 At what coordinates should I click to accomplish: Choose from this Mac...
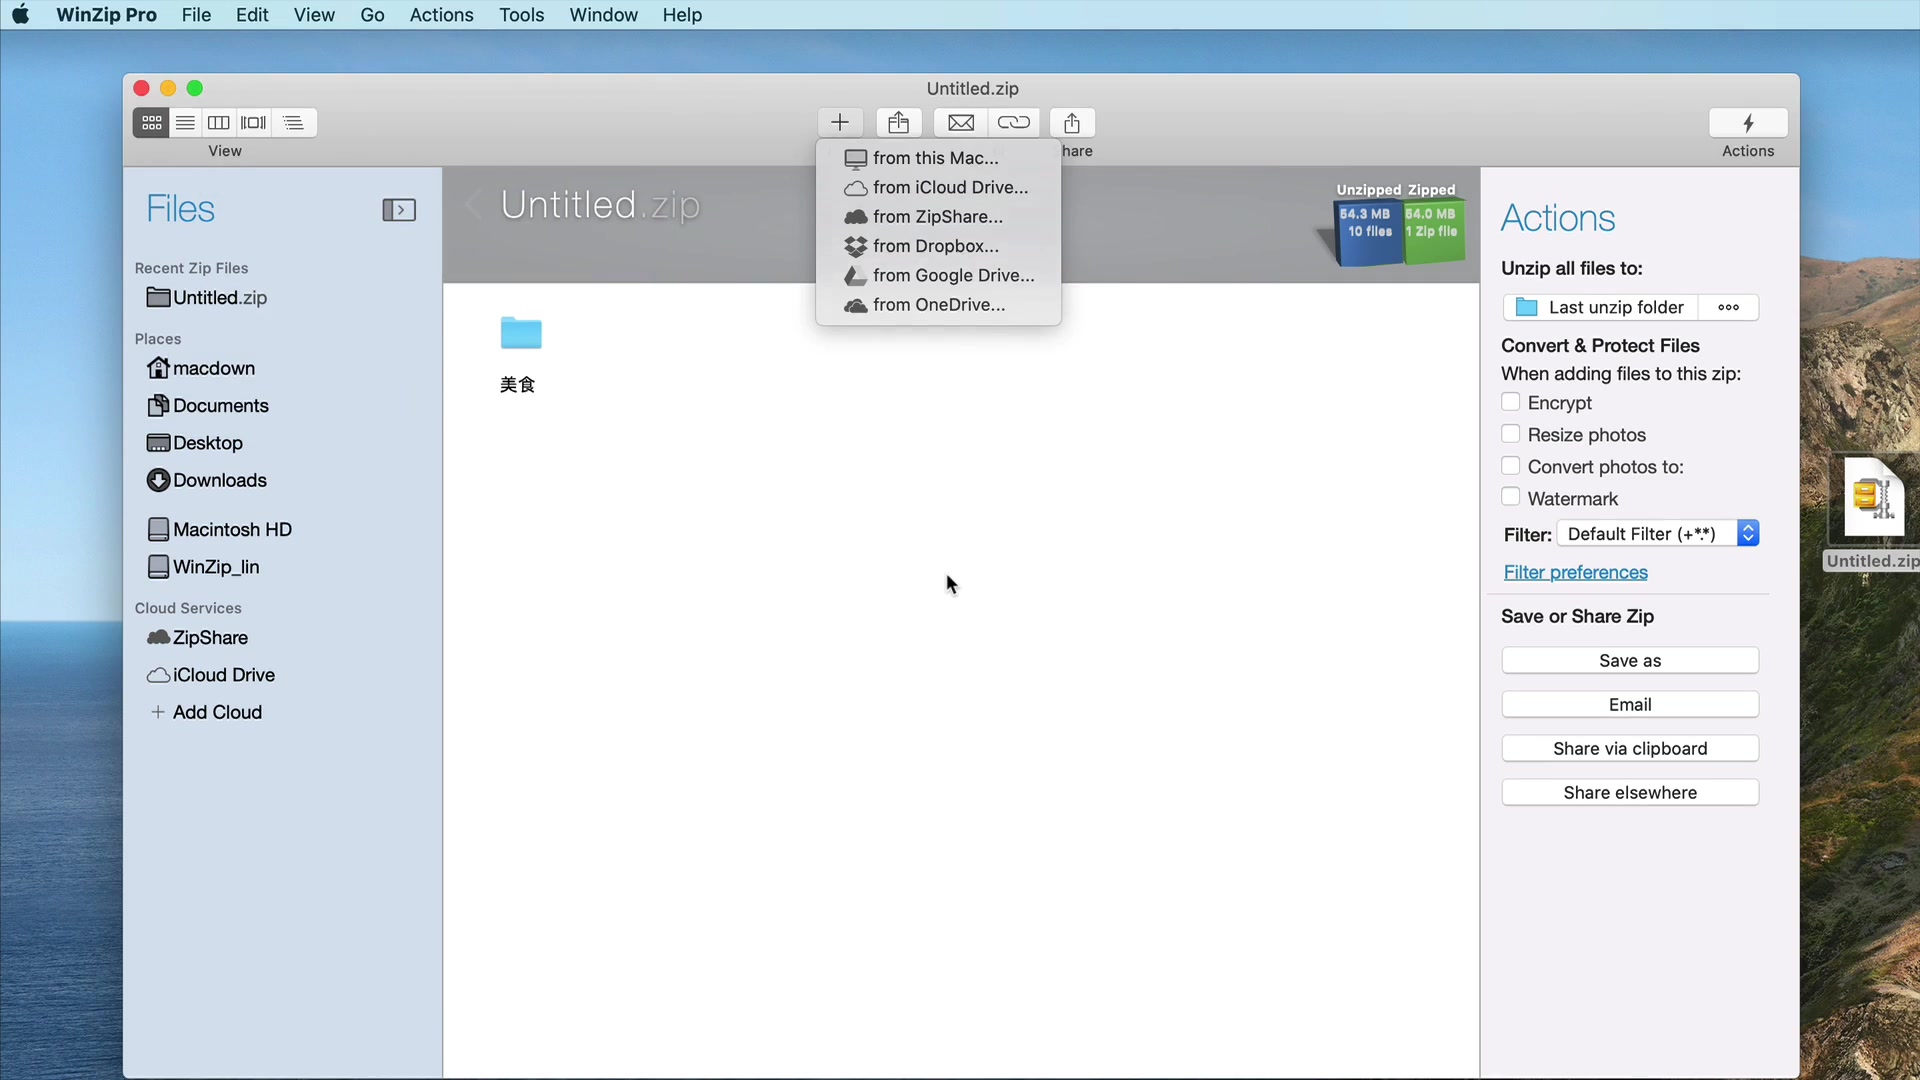[x=938, y=158]
